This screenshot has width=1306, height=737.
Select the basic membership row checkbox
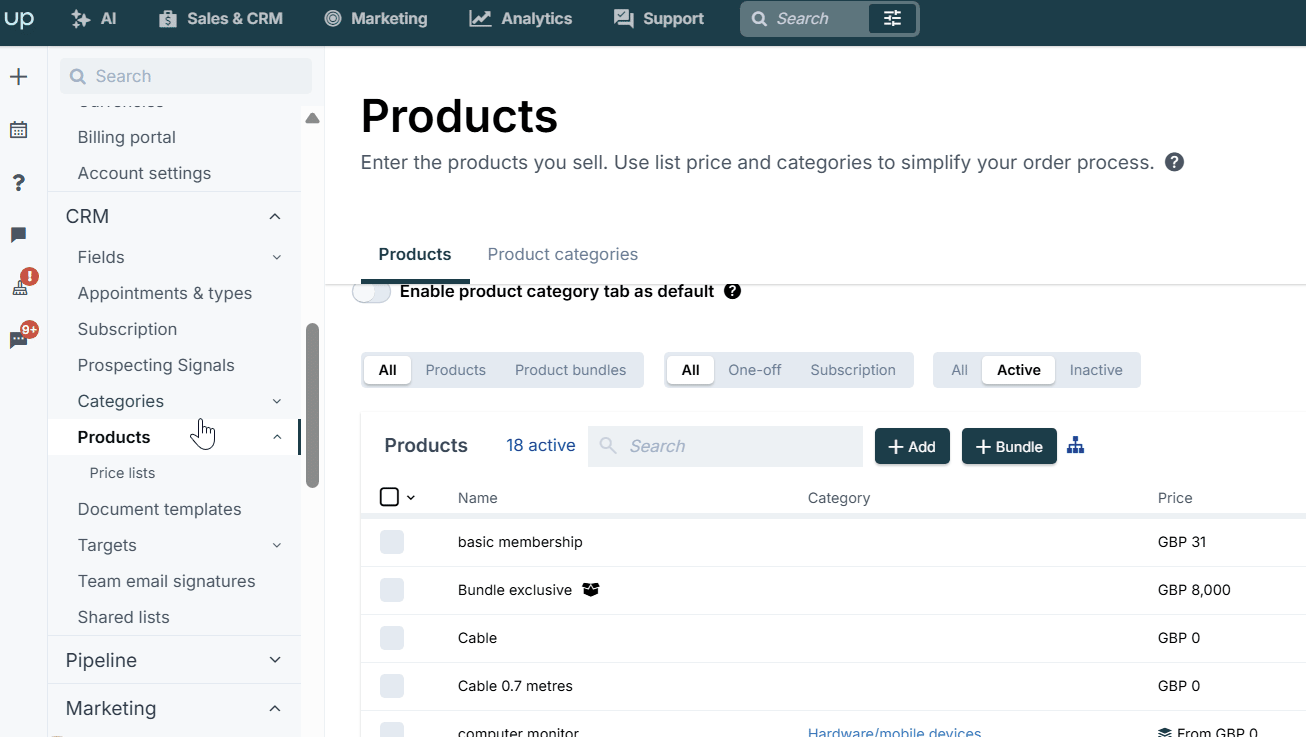tap(392, 542)
